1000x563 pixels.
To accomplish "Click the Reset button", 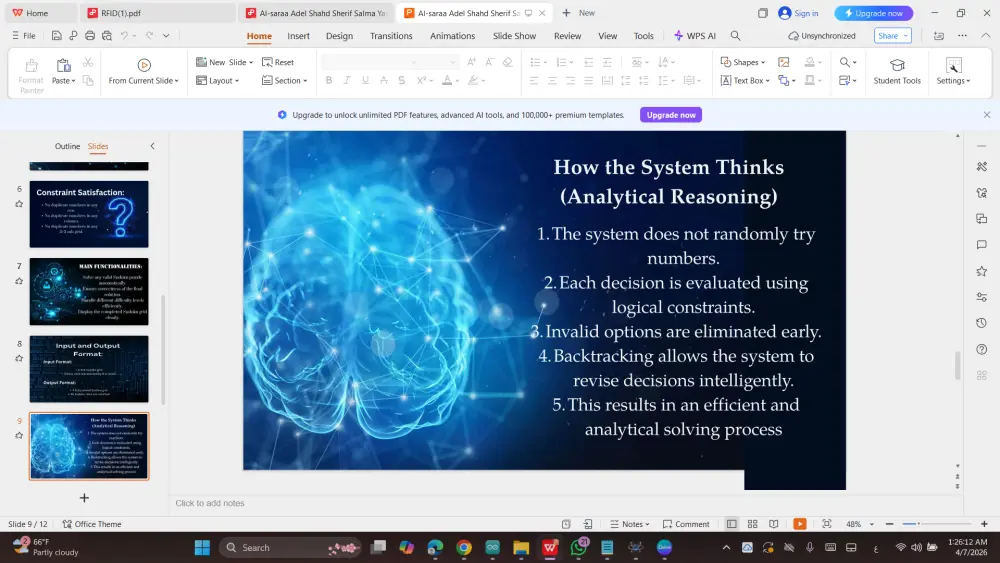I will (278, 62).
